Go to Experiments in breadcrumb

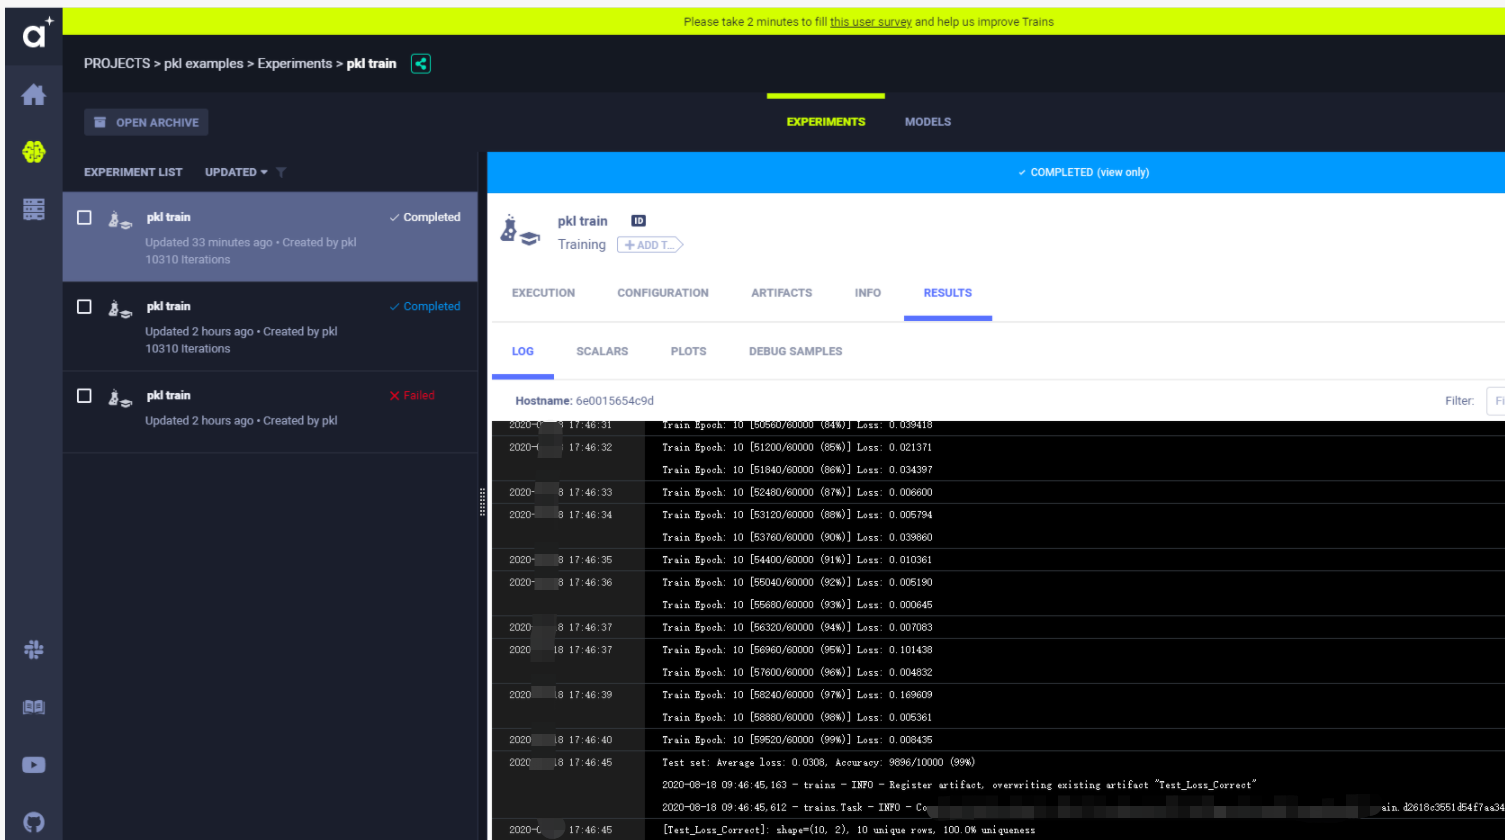[x=295, y=63]
